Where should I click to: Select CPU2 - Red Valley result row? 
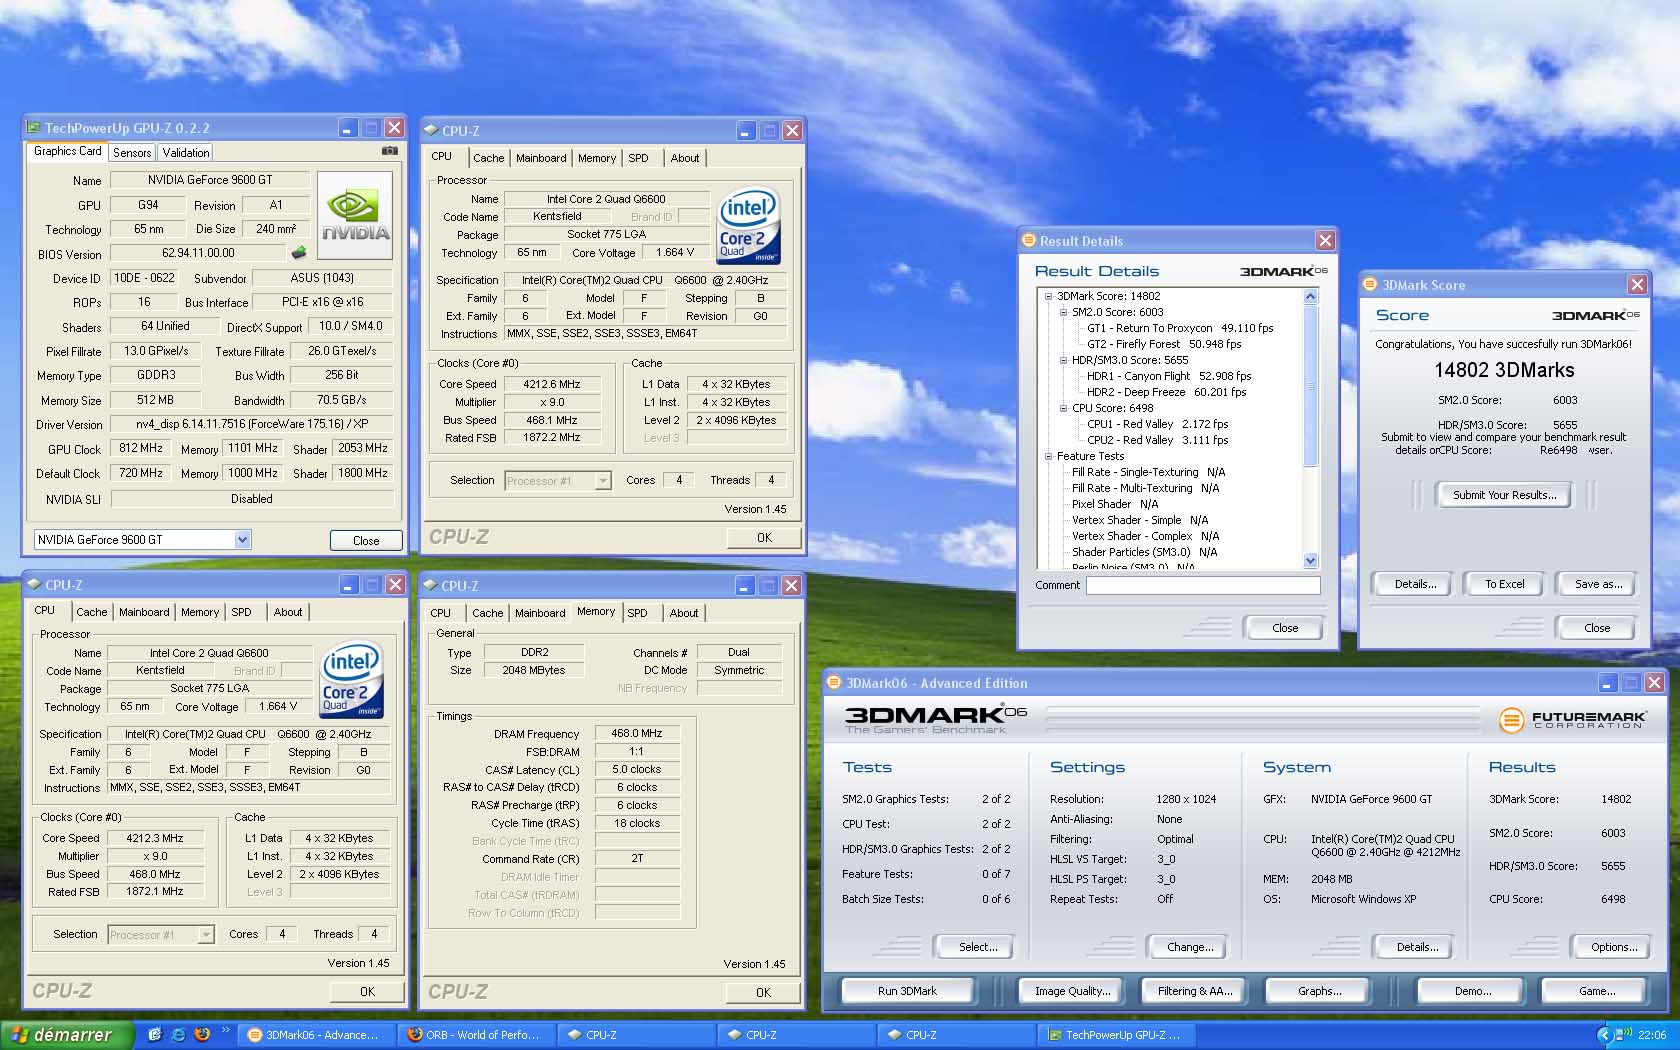point(1157,440)
